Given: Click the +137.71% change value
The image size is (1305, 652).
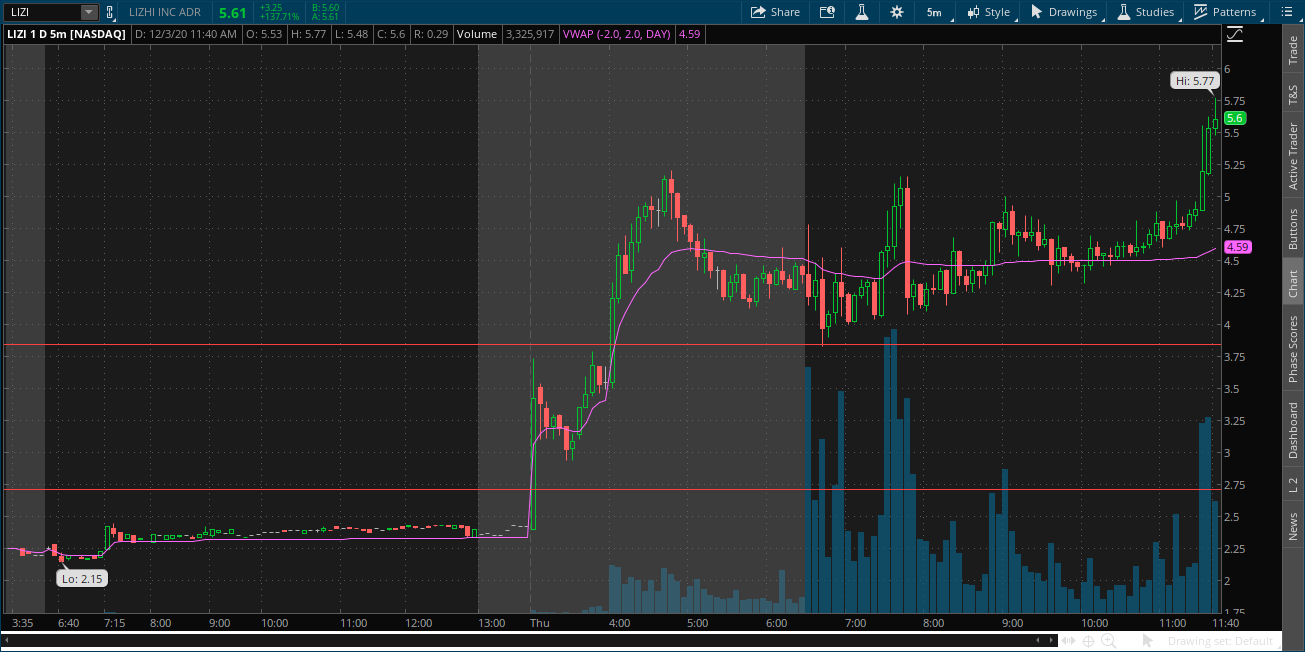Looking at the screenshot, I should tap(279, 17).
